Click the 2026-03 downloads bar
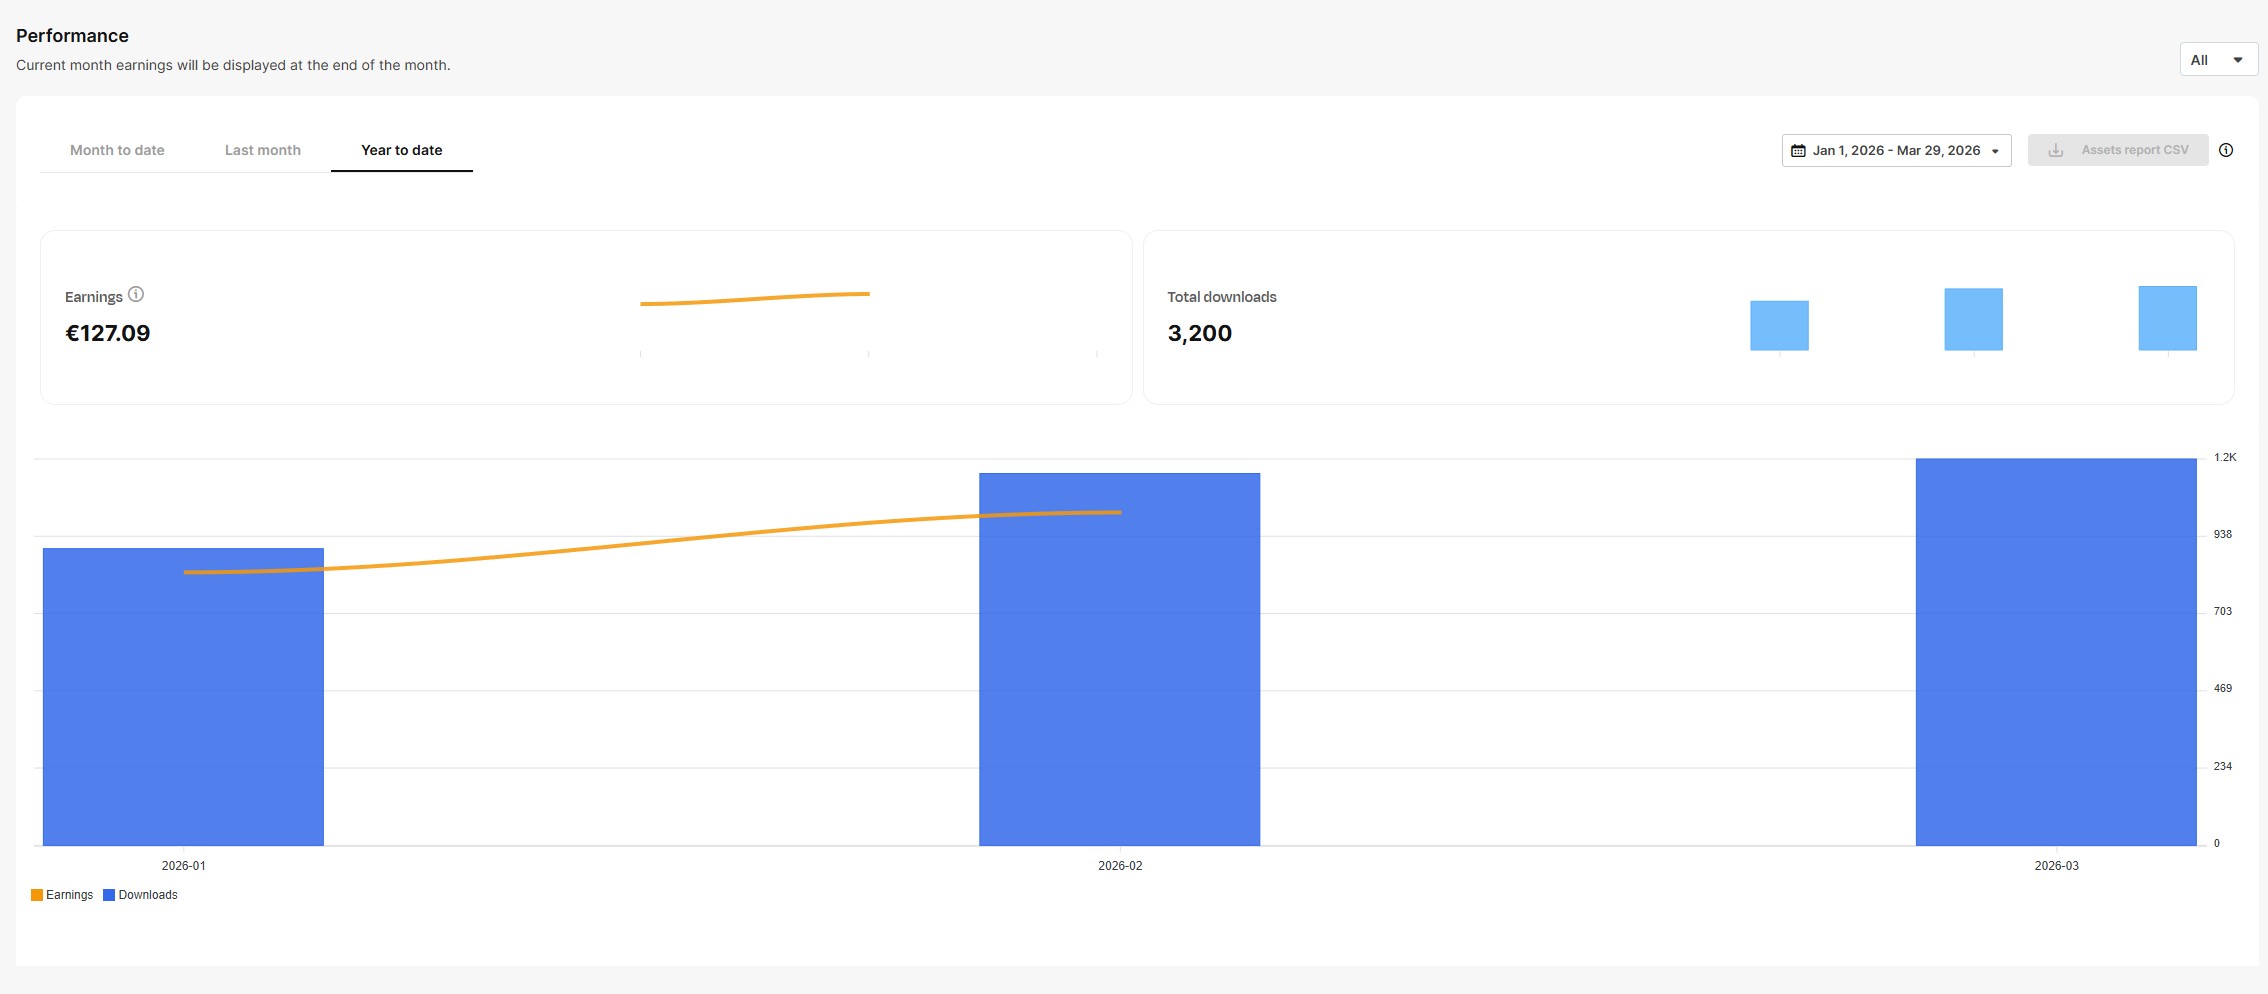The height and width of the screenshot is (994, 2268). 2056,650
